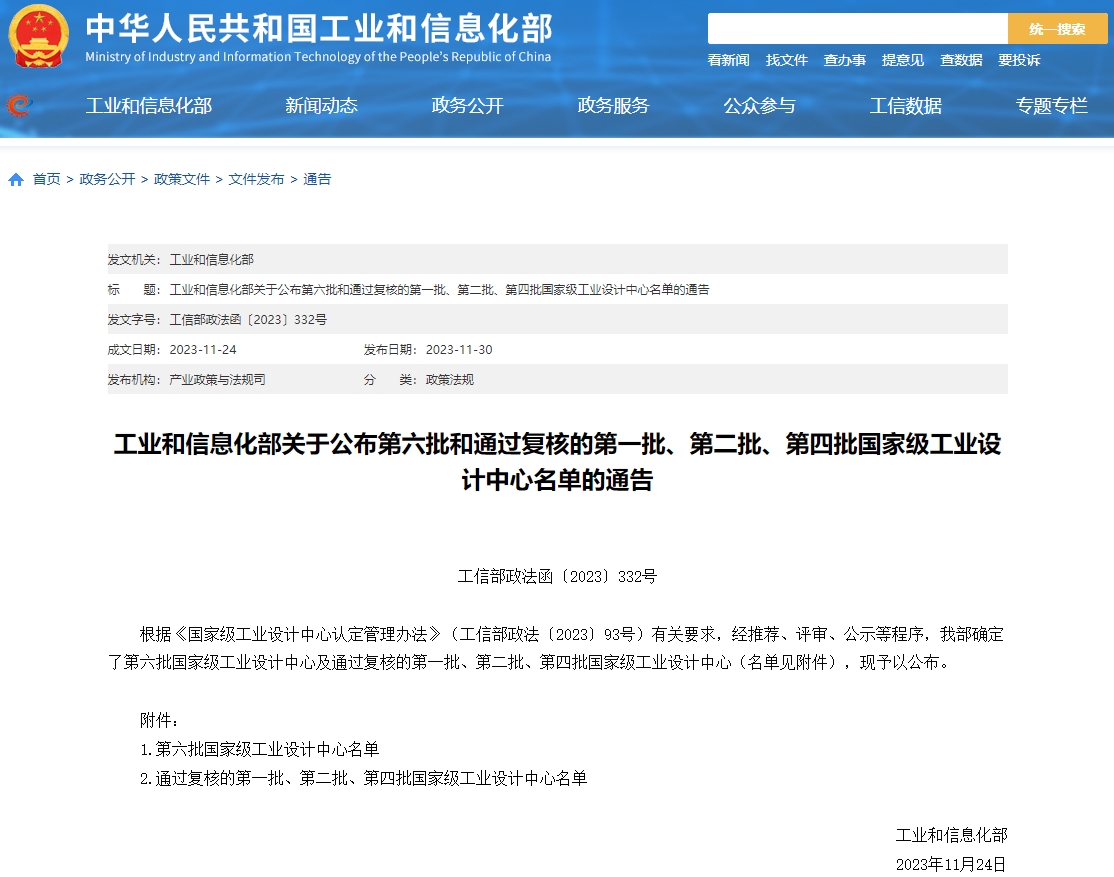The width and height of the screenshot is (1114, 877).
Task: Open attachment 2 通过复核的第一批、第二批 list
Action: click(364, 778)
